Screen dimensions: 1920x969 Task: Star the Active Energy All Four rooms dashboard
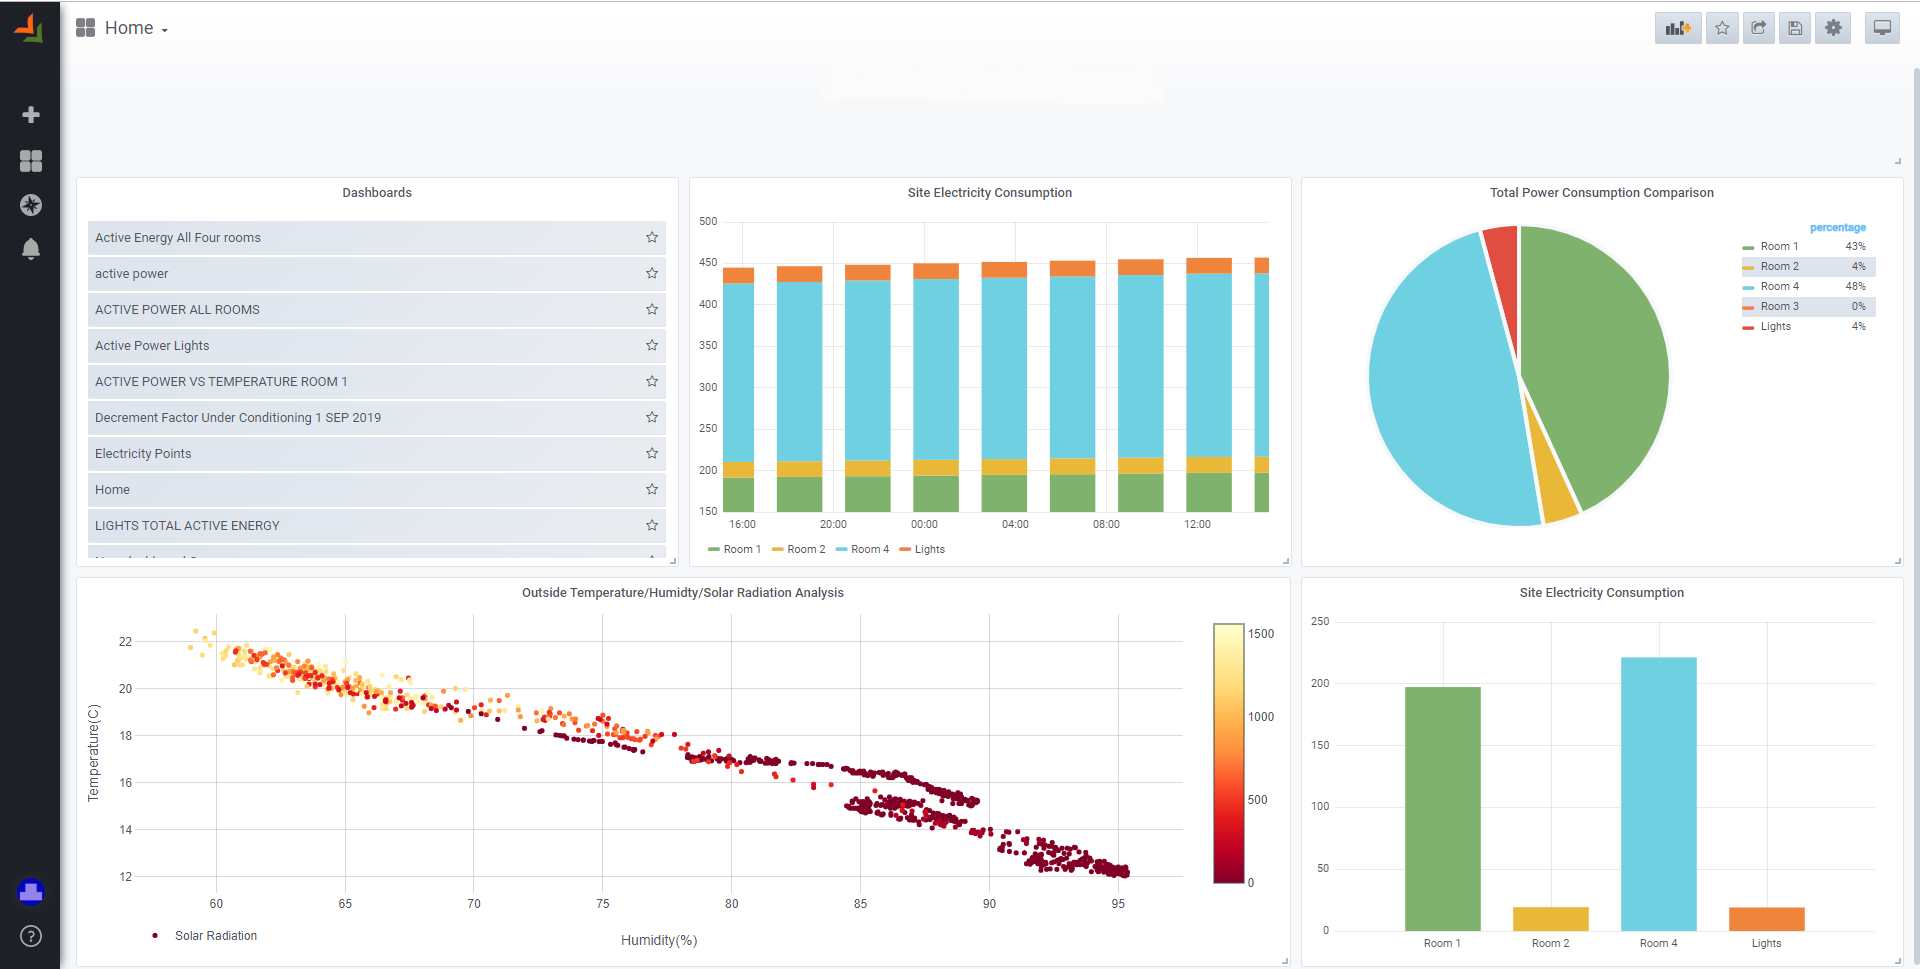652,237
